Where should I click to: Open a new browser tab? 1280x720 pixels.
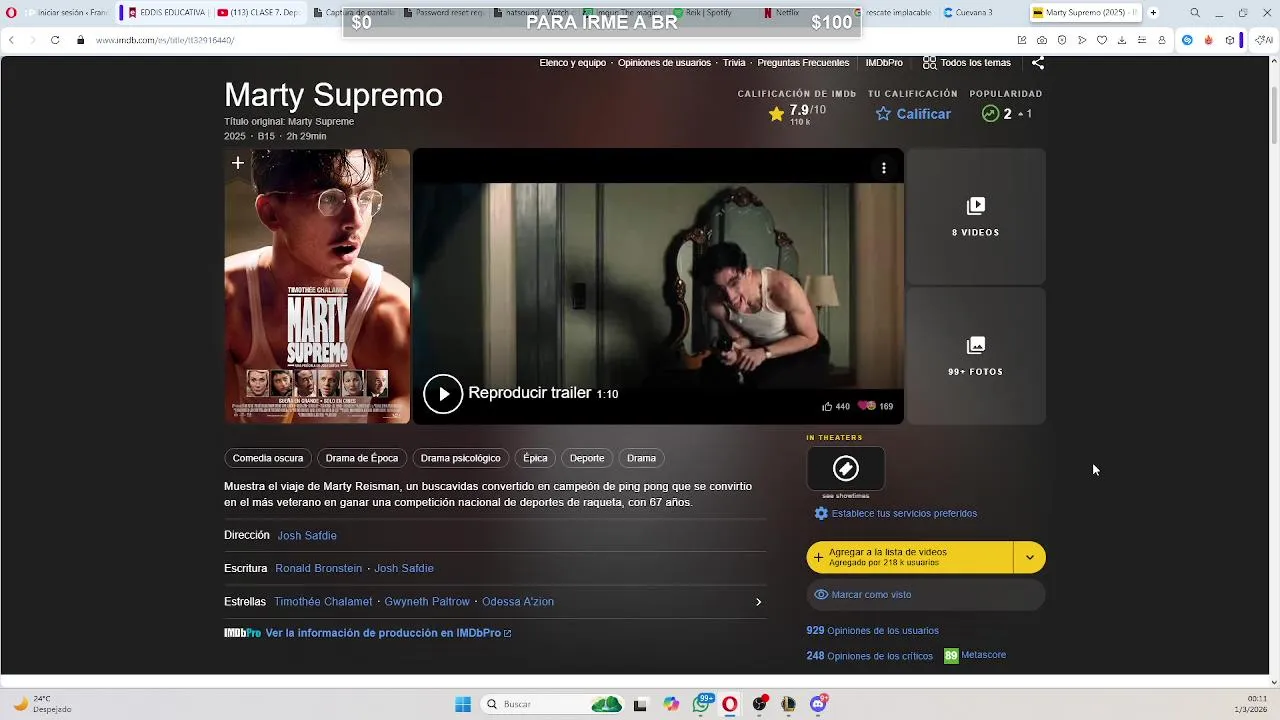[1153, 12]
